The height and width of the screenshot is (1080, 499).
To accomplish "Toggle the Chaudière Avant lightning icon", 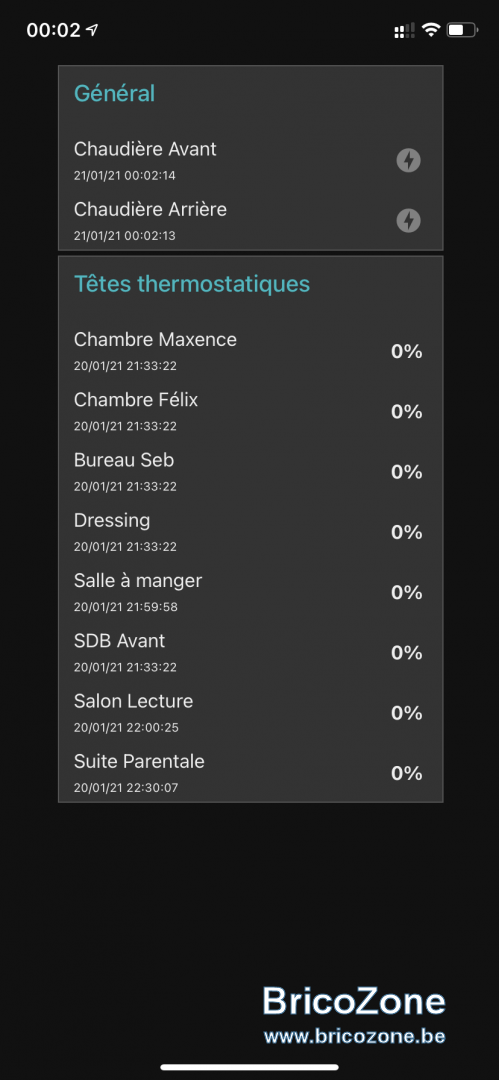I will pos(408,160).
